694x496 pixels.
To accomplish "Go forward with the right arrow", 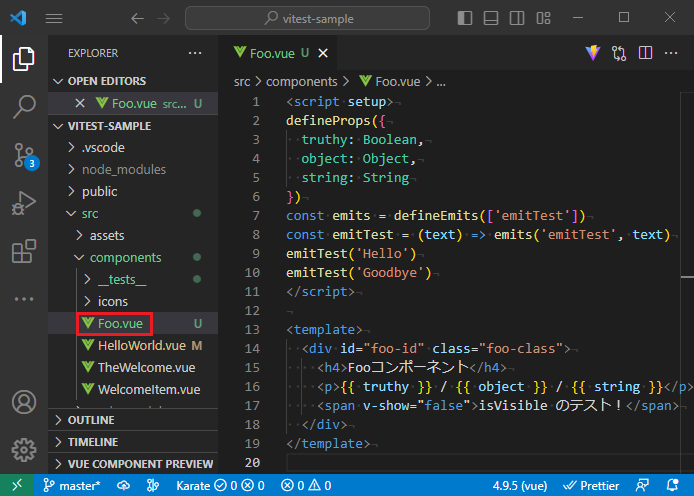I will [x=163, y=18].
